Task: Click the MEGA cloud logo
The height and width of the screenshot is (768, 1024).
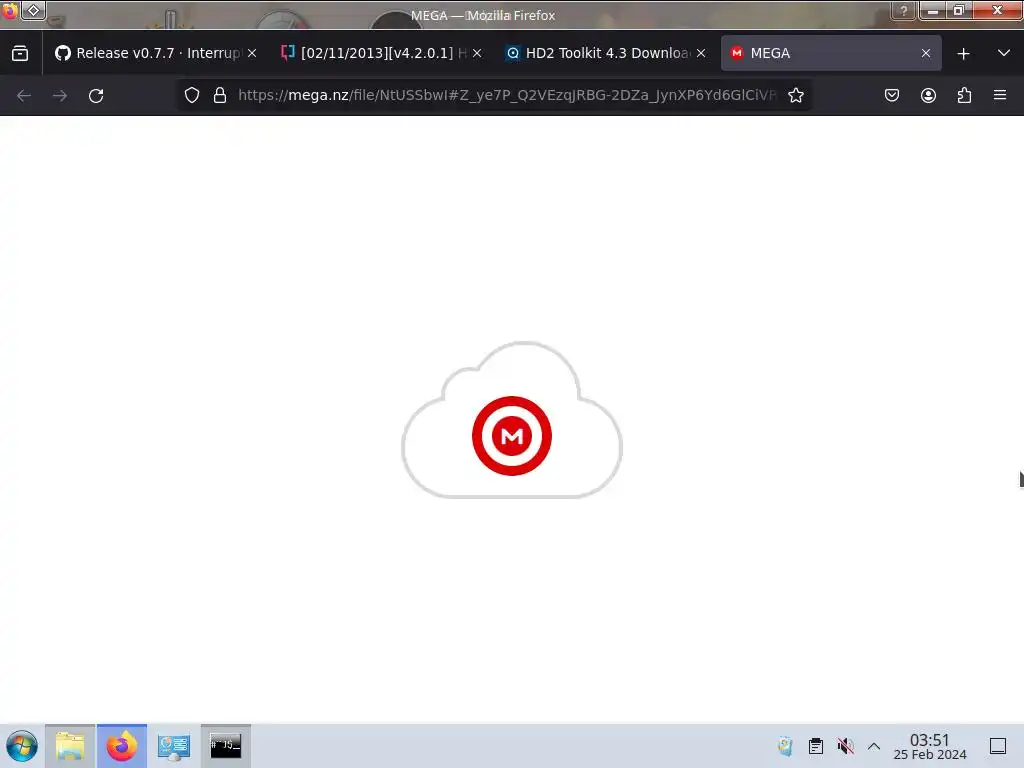Action: (x=512, y=421)
